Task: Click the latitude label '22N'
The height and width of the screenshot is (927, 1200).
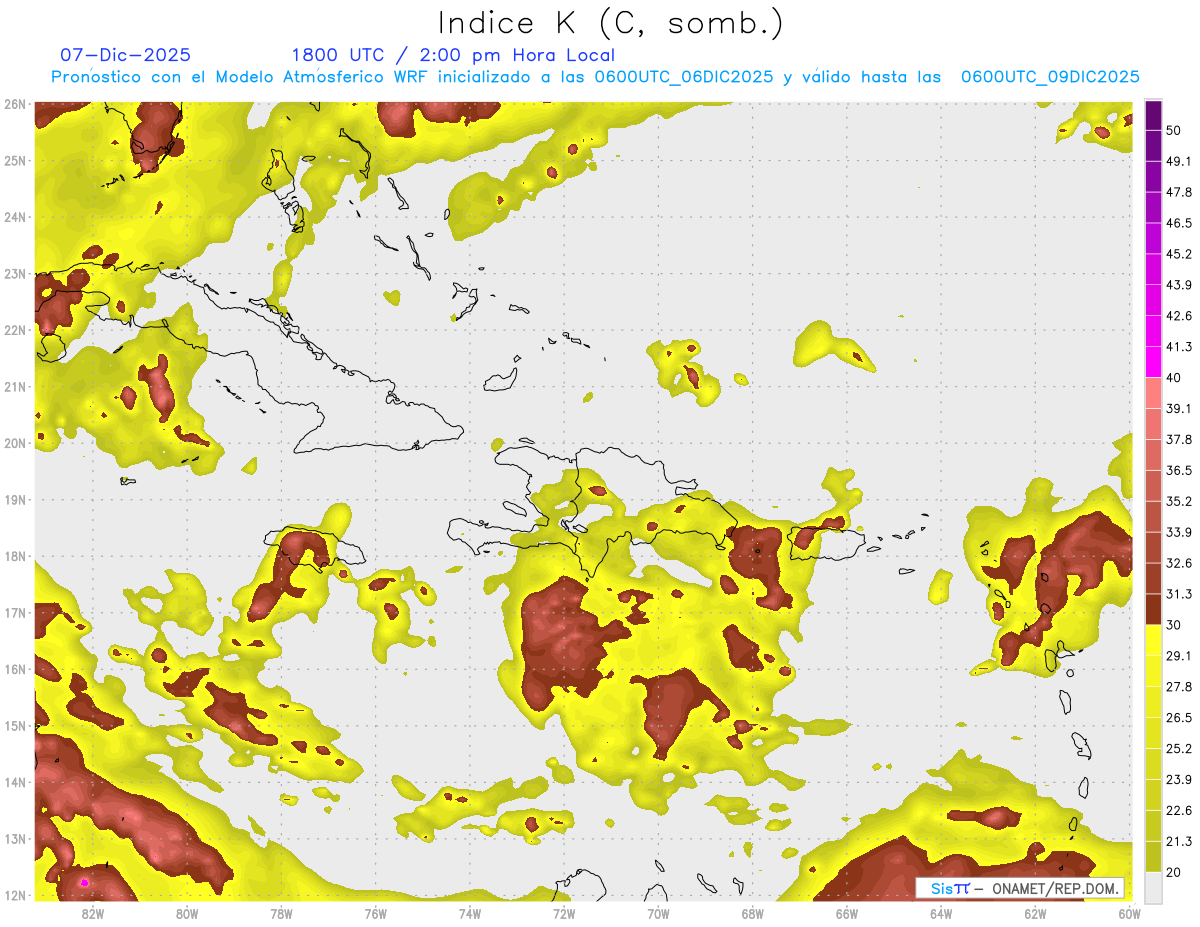Action: click(14, 330)
